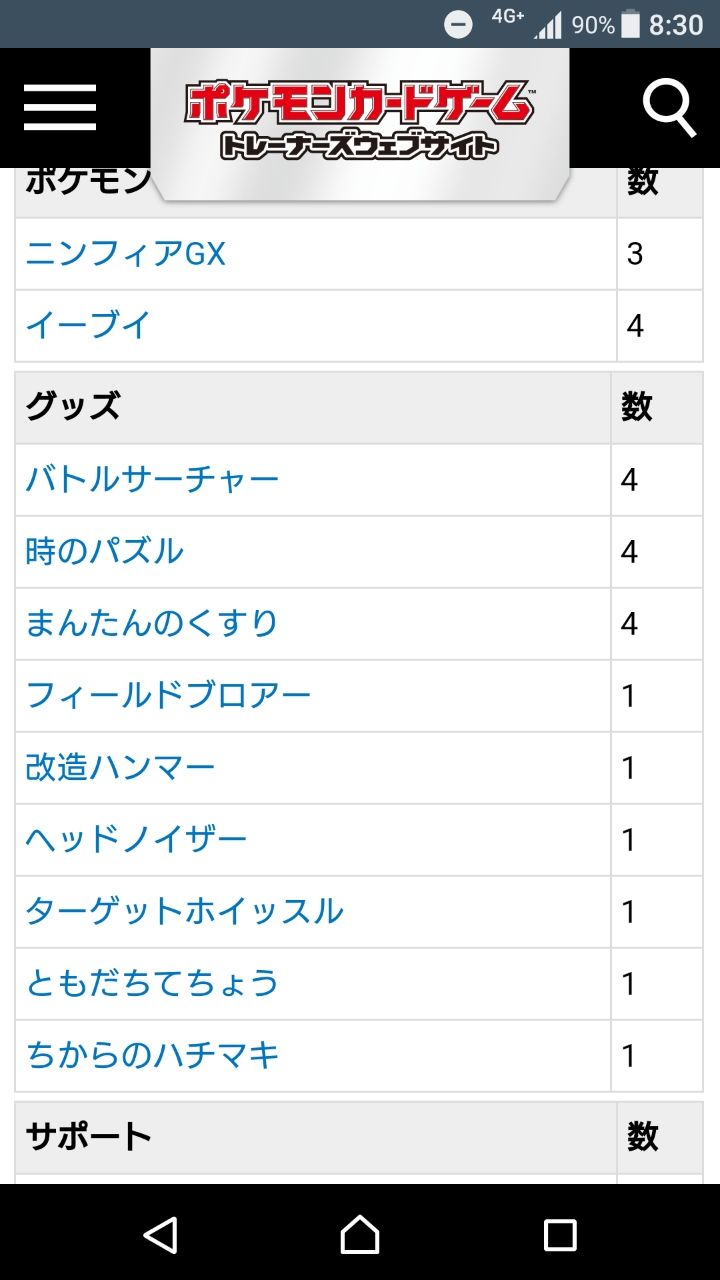Viewport: 720px width, 1280px height.
Task: Tap the search magnifier icon
Action: (669, 107)
